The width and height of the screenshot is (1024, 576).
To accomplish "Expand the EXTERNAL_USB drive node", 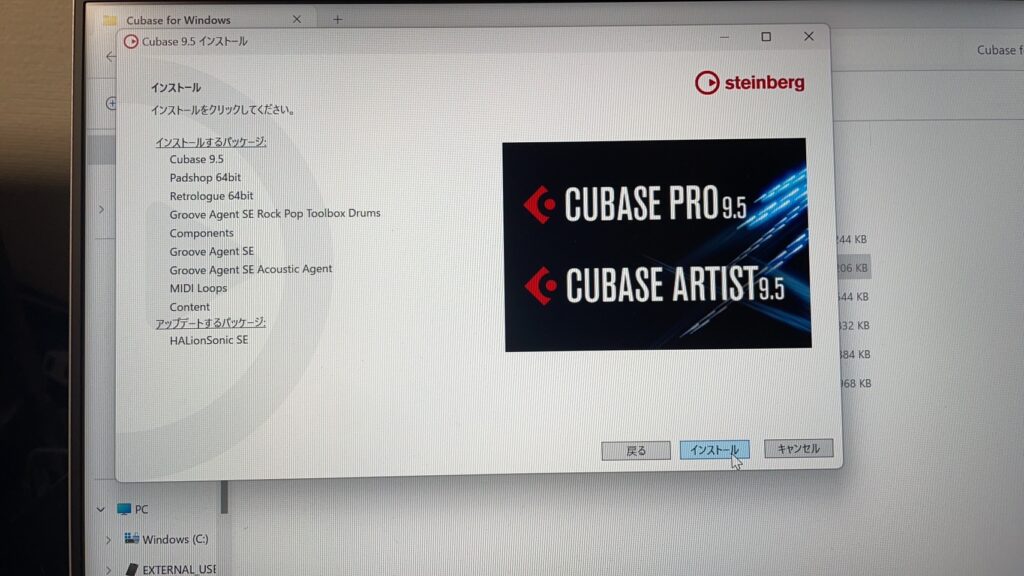I will pos(108,569).
